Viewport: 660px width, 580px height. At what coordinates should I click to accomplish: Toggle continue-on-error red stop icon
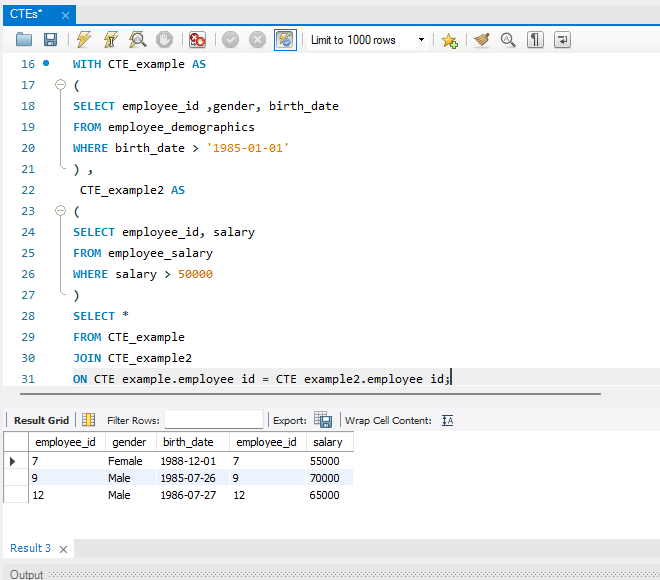(x=197, y=40)
